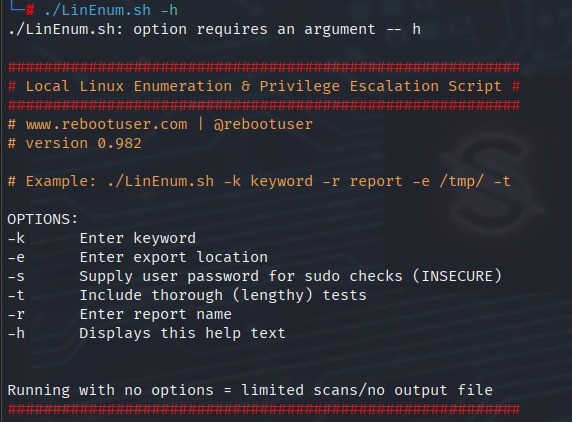Viewport: 572px width, 422px height.
Task: Click the -s sudo password option line
Action: (x=255, y=276)
